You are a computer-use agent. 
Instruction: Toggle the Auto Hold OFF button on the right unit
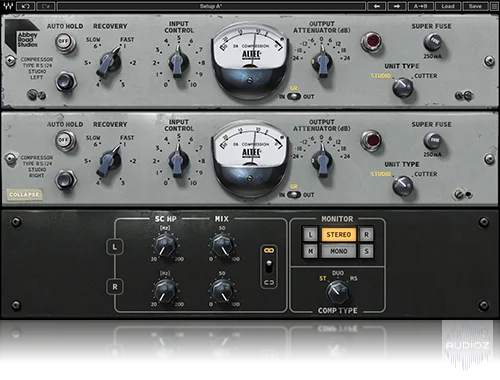pyautogui.click(x=64, y=140)
